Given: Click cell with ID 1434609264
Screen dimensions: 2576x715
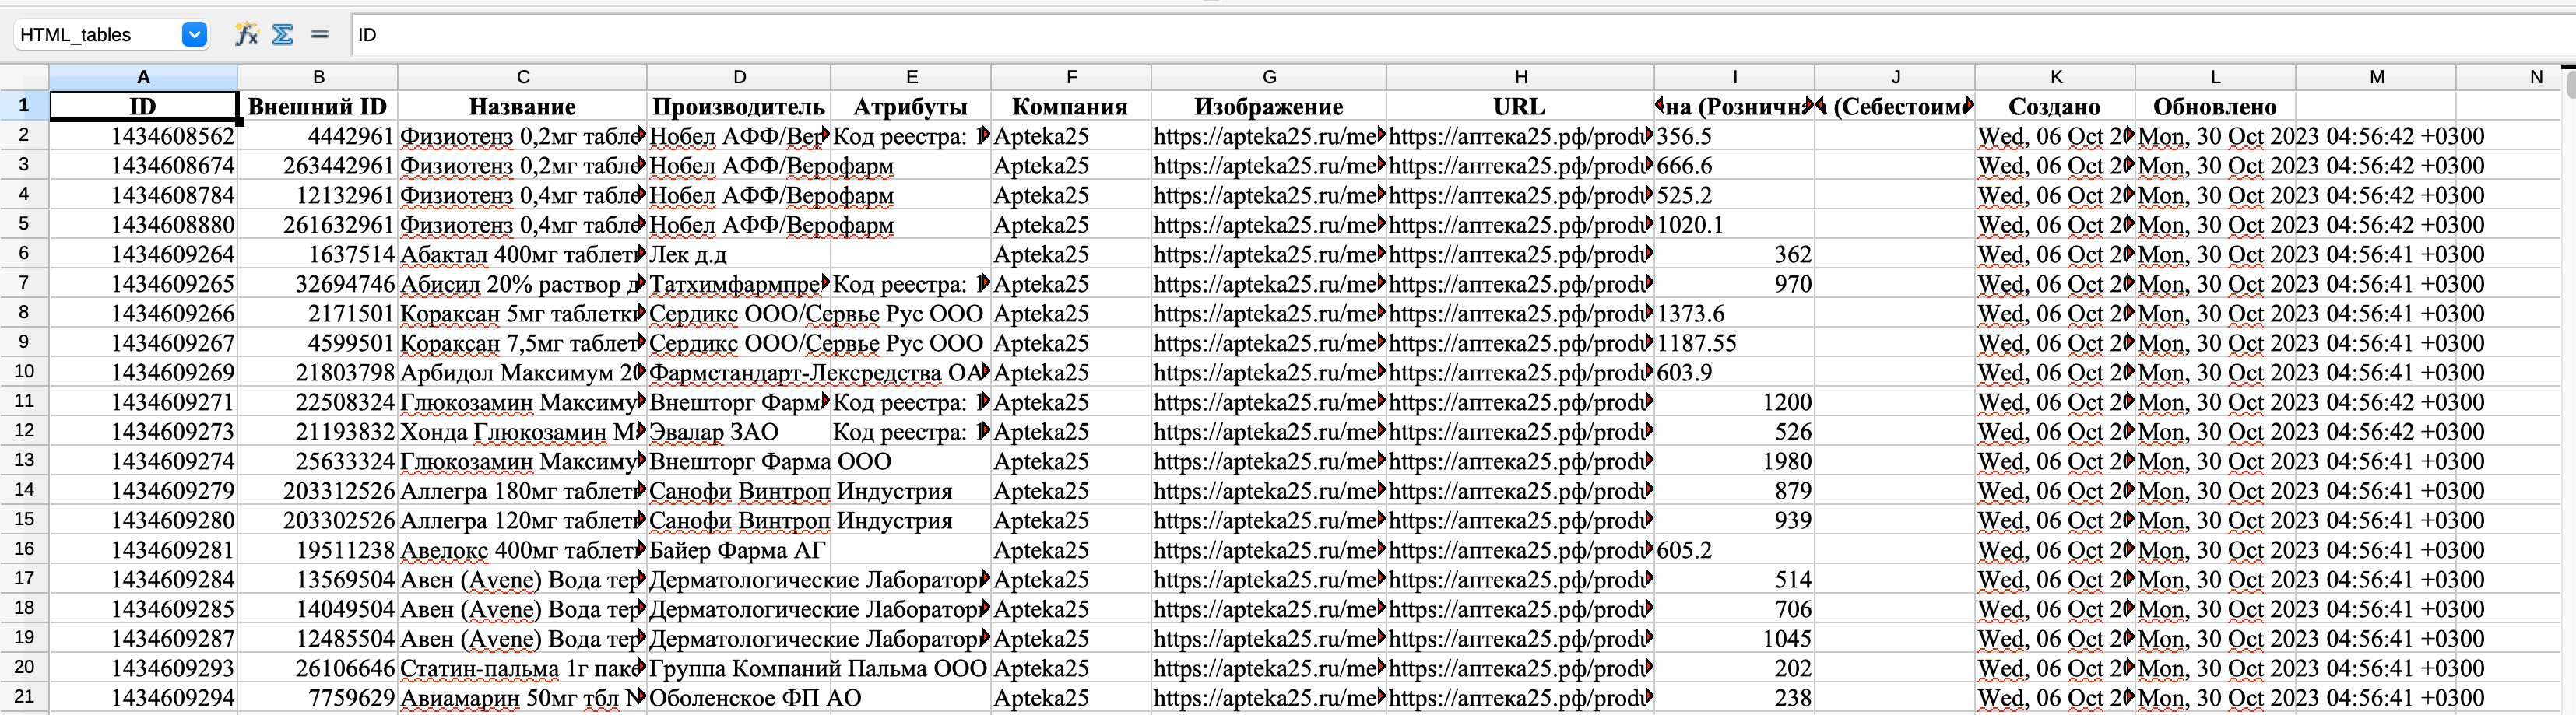Looking at the screenshot, I should tap(143, 255).
